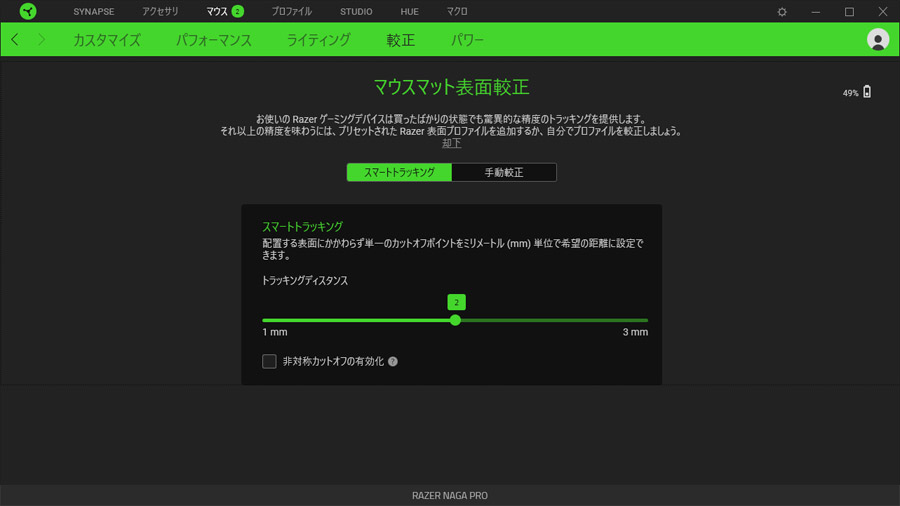Click the green スマートトラッキング section heading
Image resolution: width=900 pixels, height=506 pixels.
pyautogui.click(x=302, y=227)
